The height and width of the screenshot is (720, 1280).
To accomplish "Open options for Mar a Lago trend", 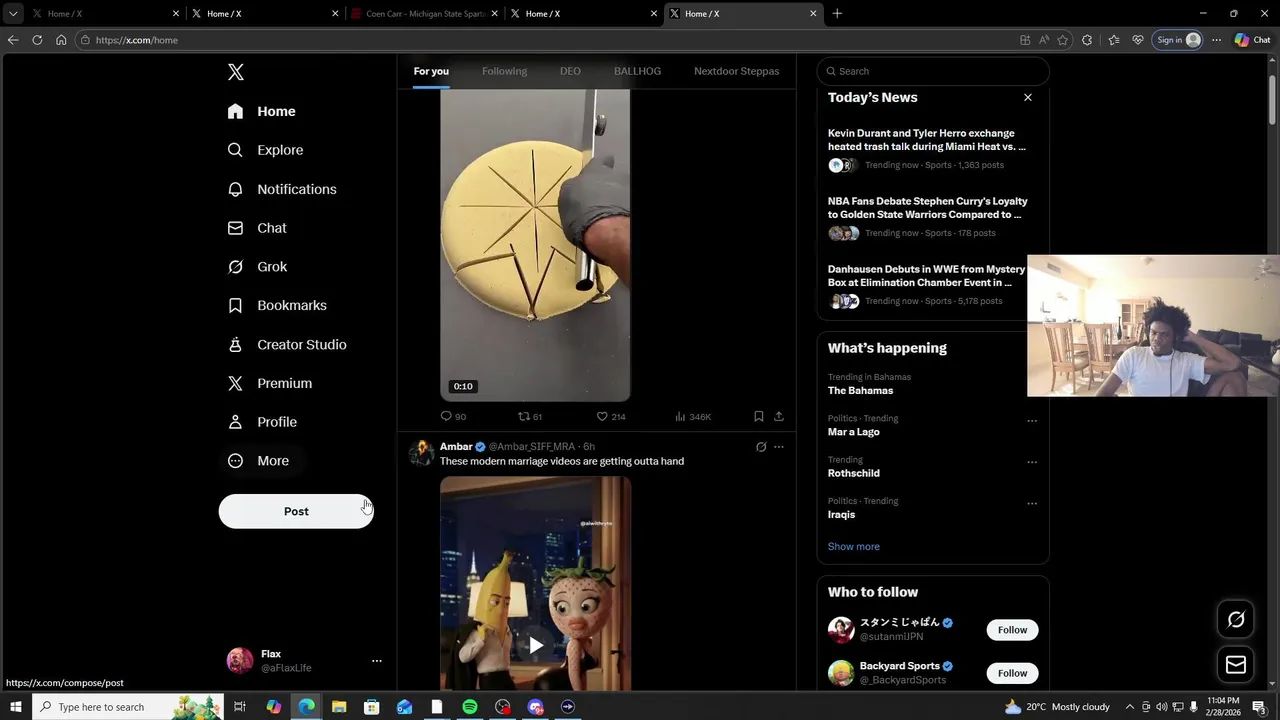I will point(1032,421).
